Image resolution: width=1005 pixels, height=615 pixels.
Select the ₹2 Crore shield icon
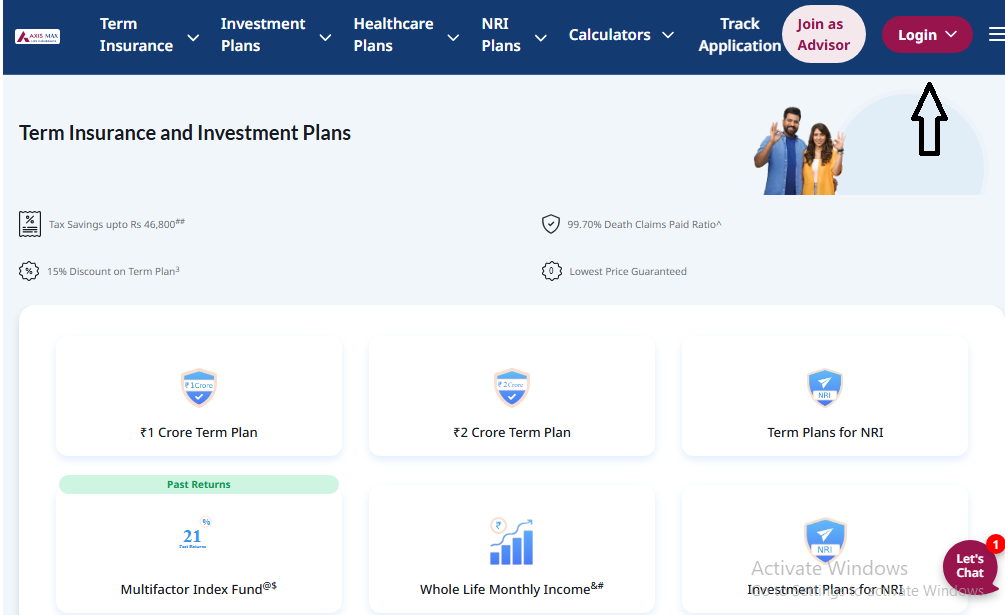(x=511, y=388)
